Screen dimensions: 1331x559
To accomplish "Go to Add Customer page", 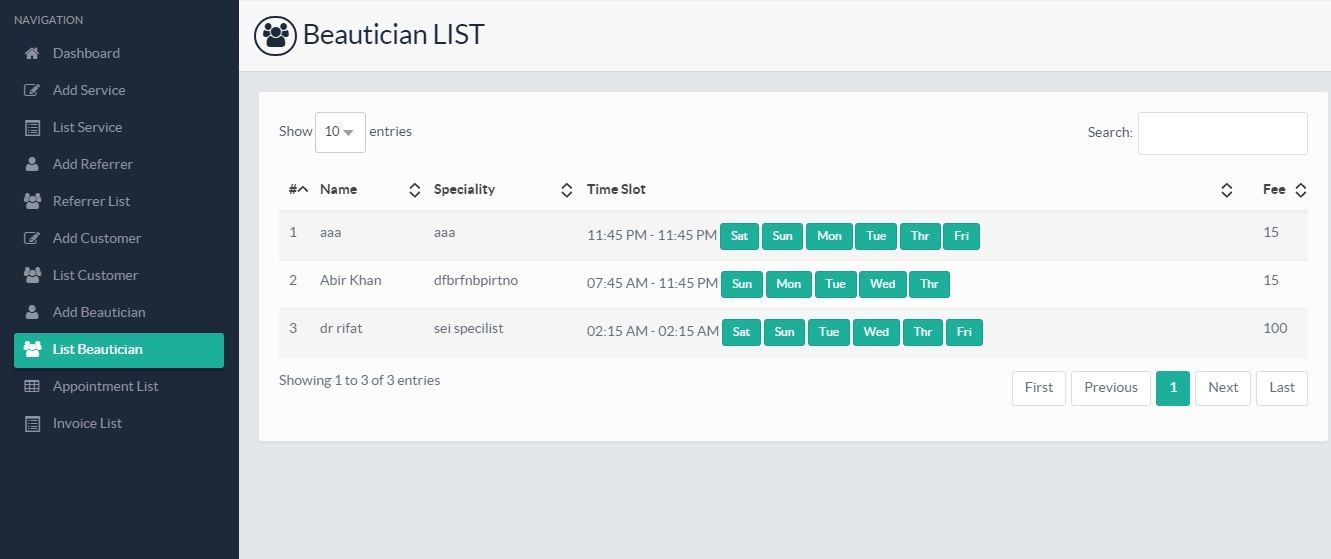I will tap(97, 238).
